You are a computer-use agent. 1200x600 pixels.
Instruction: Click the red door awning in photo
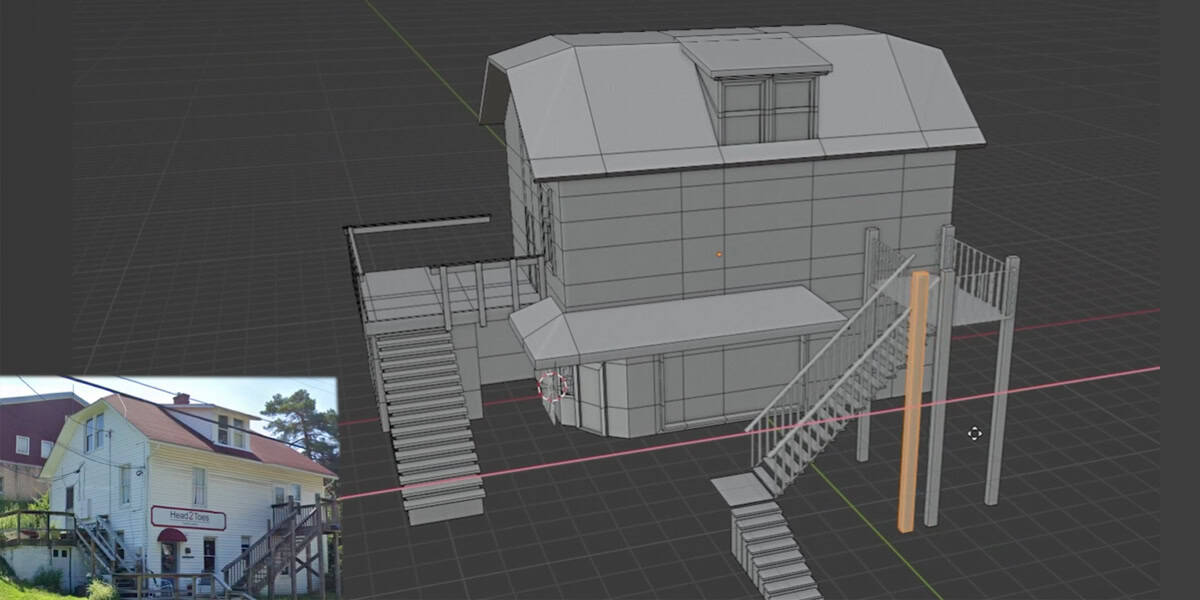[172, 536]
